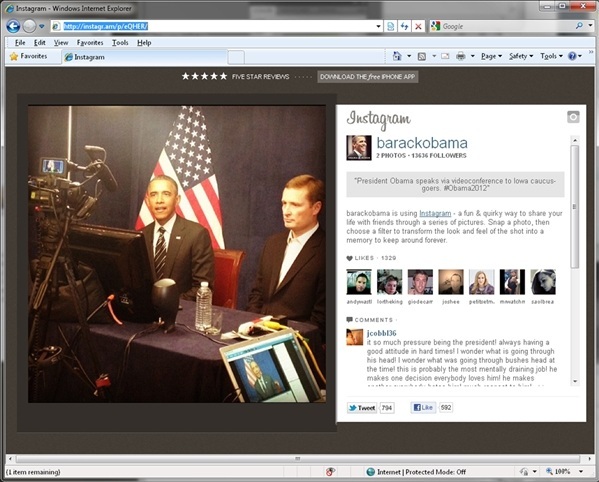Click the panel scrollbar up arrow

[575, 140]
